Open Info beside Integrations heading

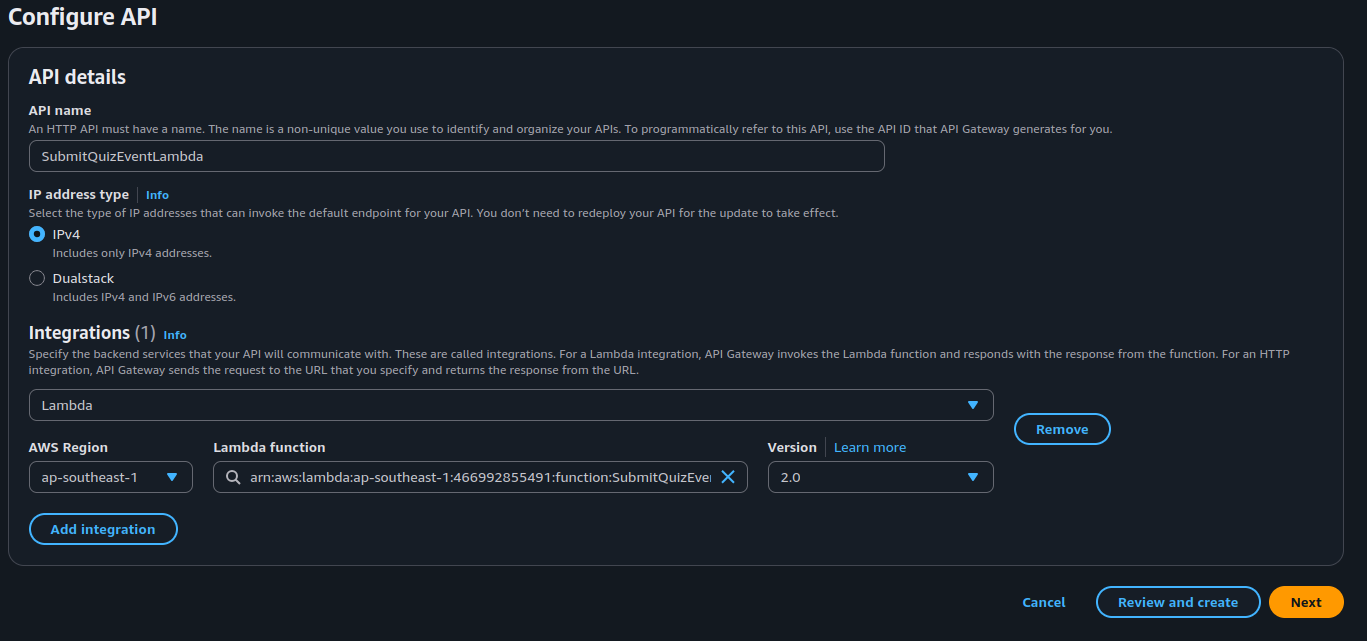[175, 335]
